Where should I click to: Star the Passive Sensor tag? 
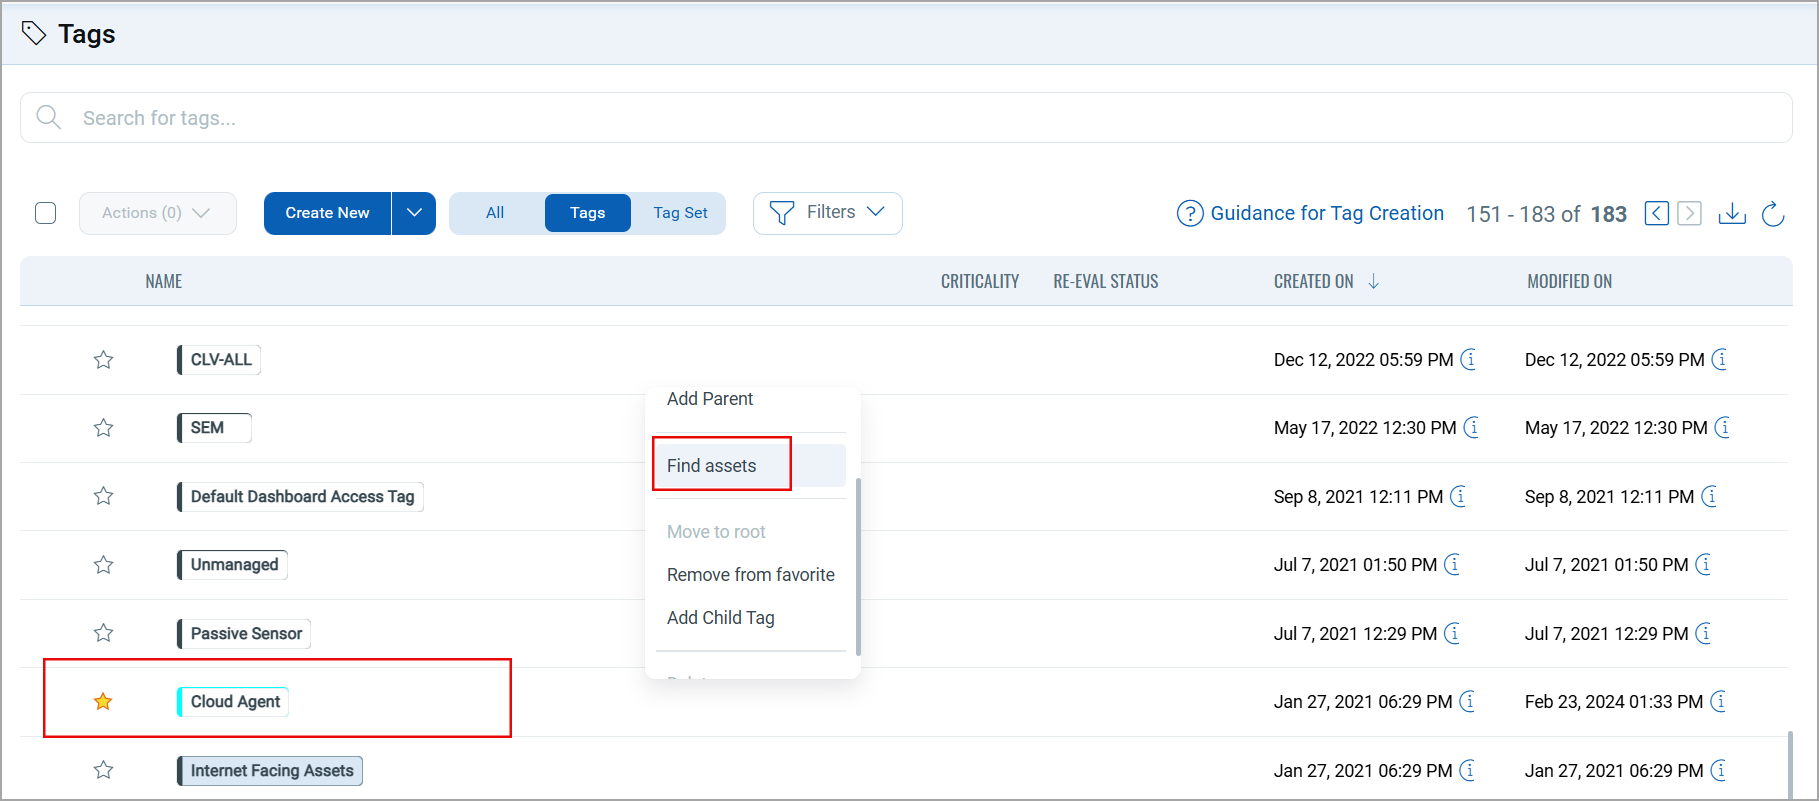pyautogui.click(x=103, y=633)
